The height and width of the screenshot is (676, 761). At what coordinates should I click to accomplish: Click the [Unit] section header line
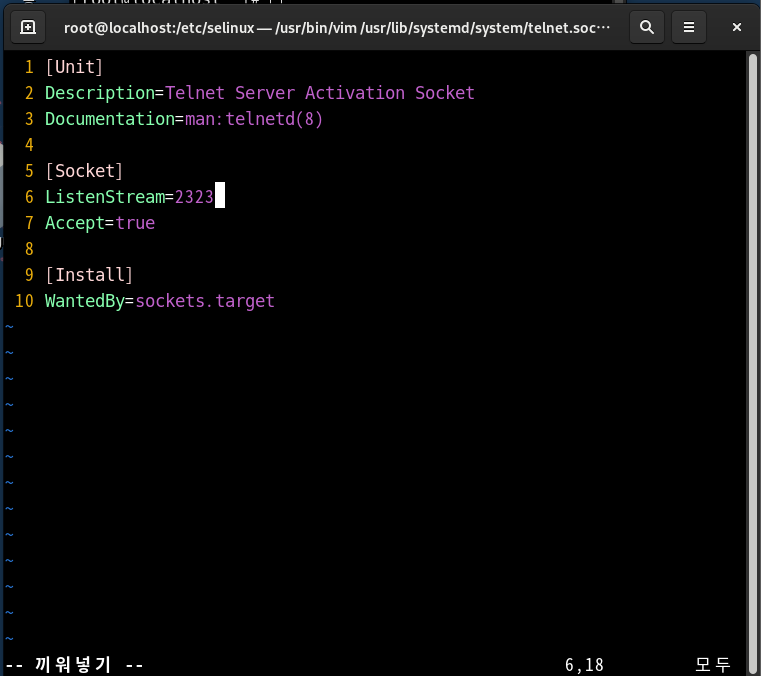pyautogui.click(x=74, y=67)
